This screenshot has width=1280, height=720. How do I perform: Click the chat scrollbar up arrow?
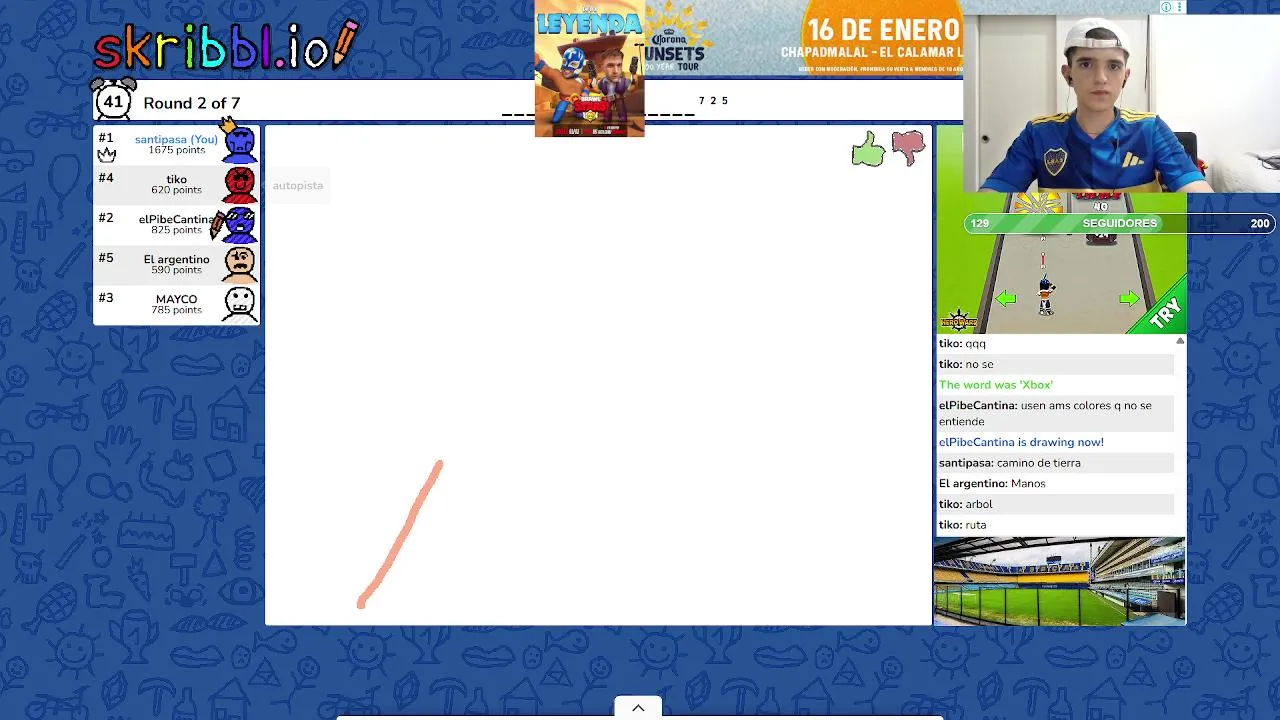point(1180,342)
